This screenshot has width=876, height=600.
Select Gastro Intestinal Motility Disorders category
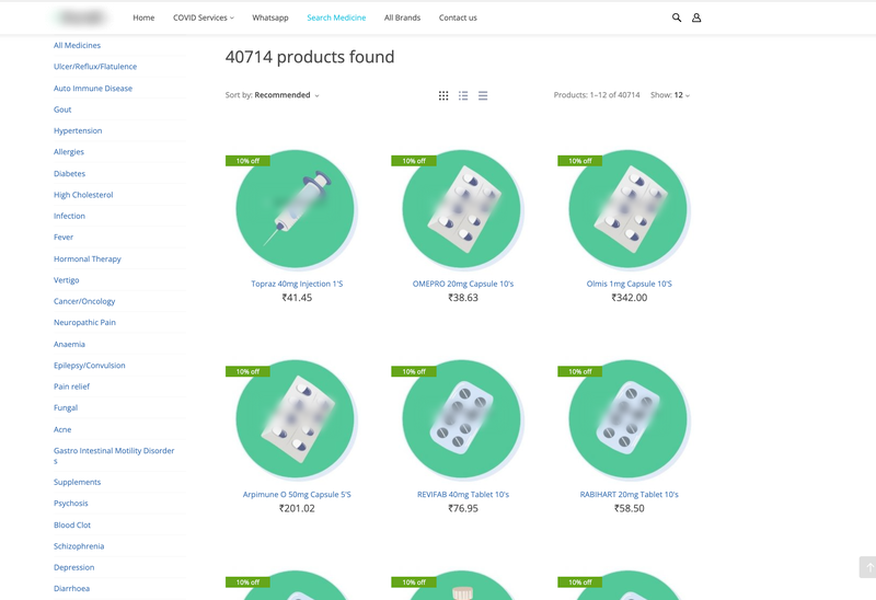click(114, 456)
